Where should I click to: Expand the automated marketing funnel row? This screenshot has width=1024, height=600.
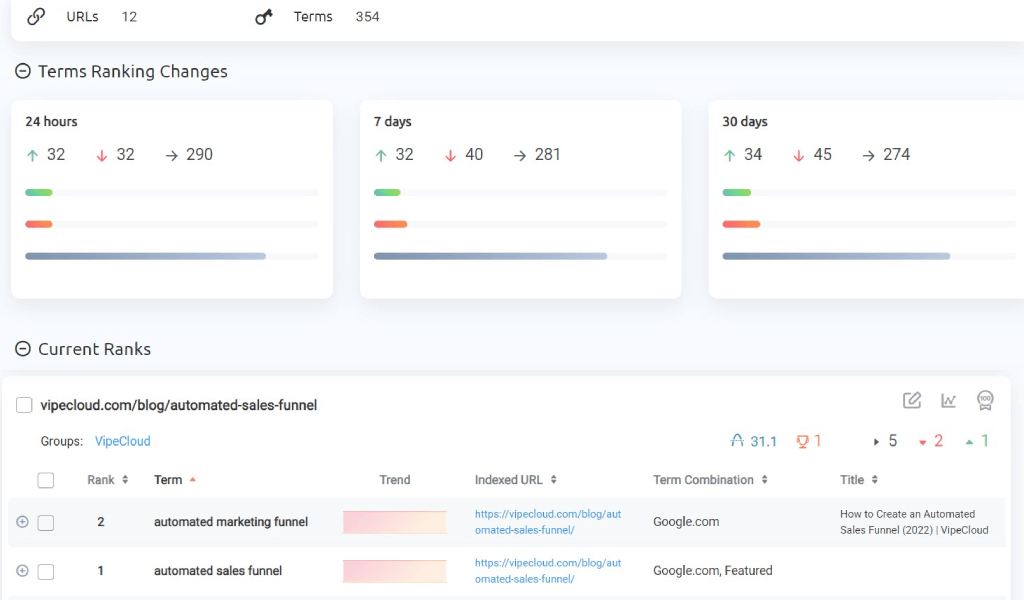pyautogui.click(x=22, y=522)
